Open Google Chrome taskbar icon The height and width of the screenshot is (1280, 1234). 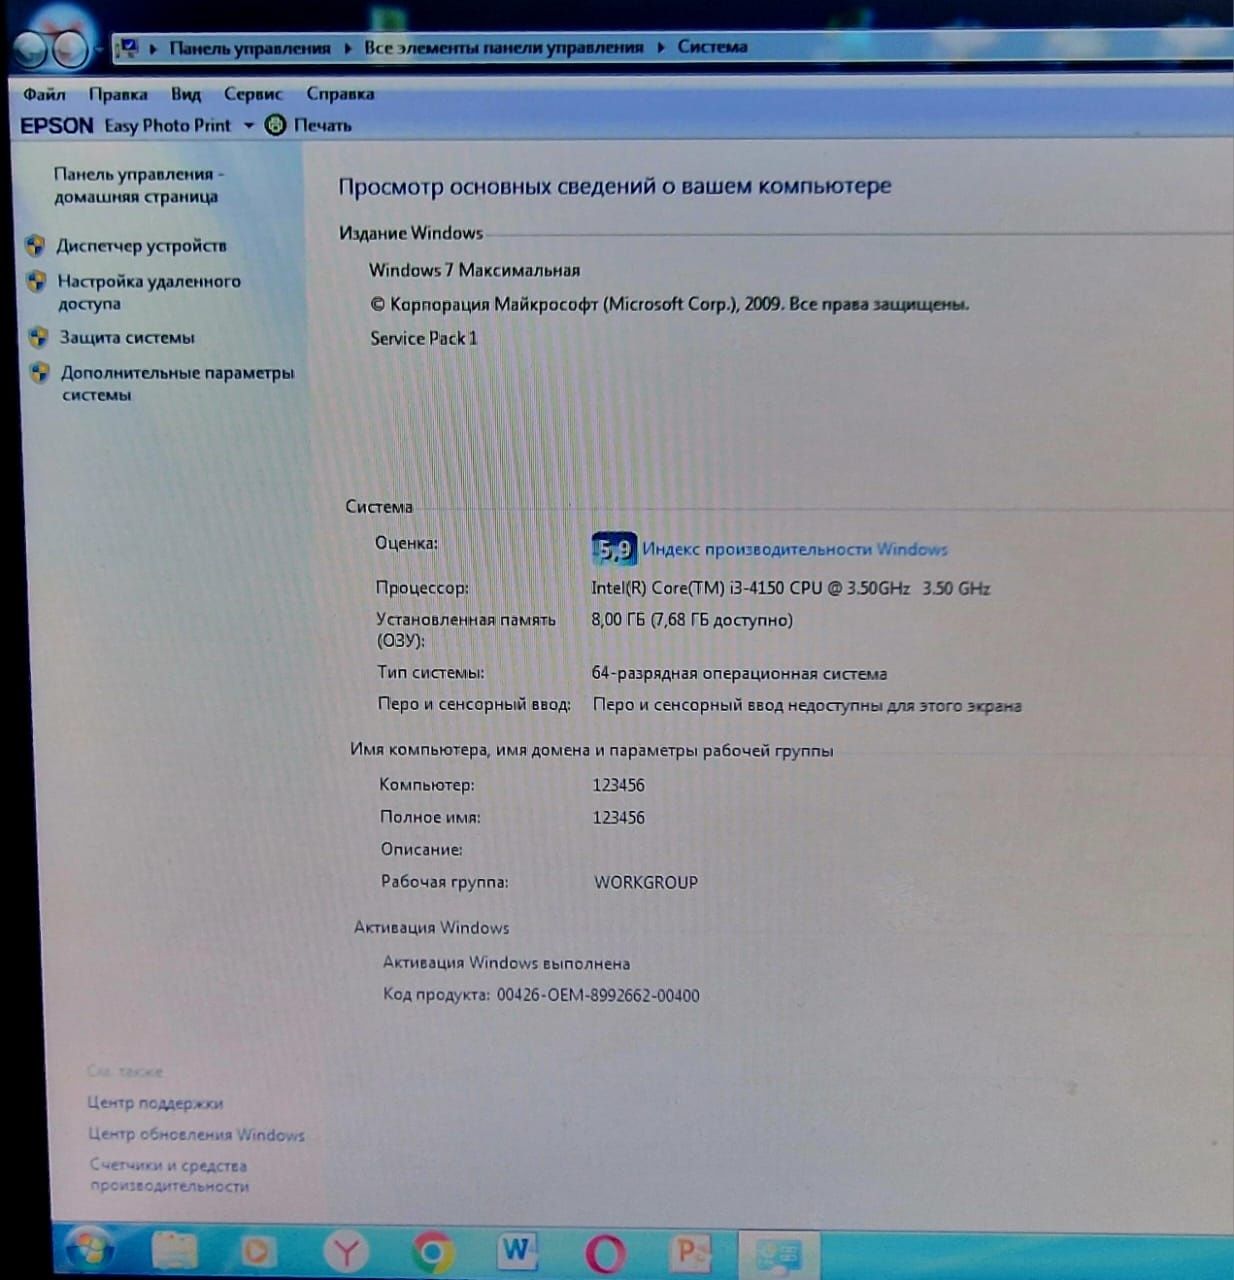coord(431,1251)
